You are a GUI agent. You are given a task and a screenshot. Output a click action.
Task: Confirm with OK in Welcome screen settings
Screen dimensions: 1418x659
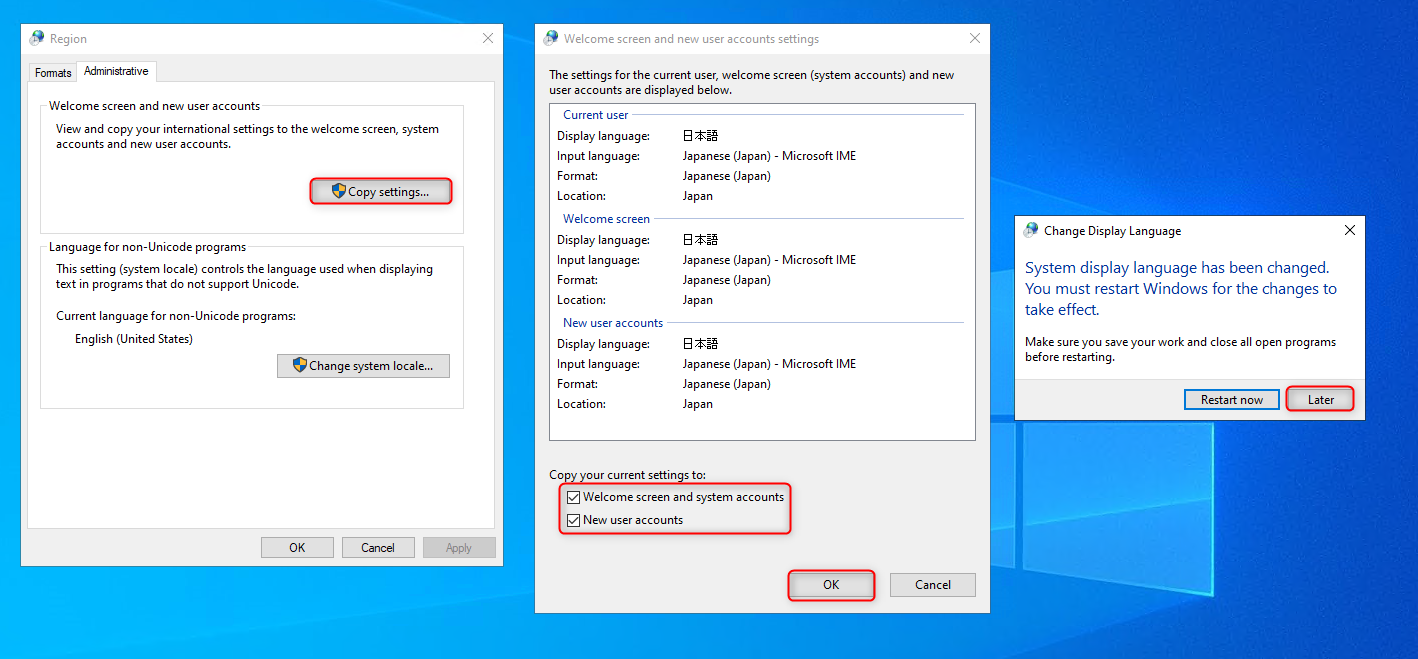(831, 585)
